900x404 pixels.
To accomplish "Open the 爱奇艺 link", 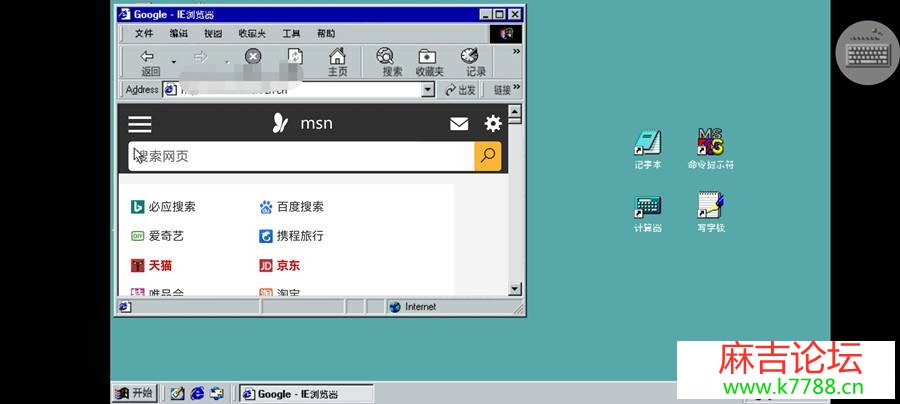I will [x=157, y=236].
